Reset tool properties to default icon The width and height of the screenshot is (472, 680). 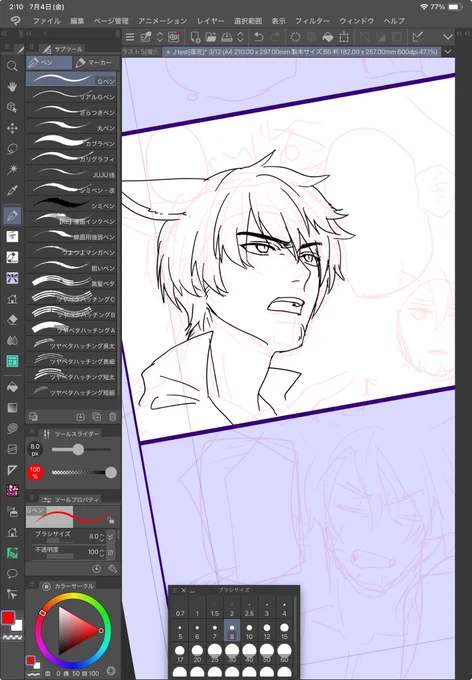click(97, 569)
